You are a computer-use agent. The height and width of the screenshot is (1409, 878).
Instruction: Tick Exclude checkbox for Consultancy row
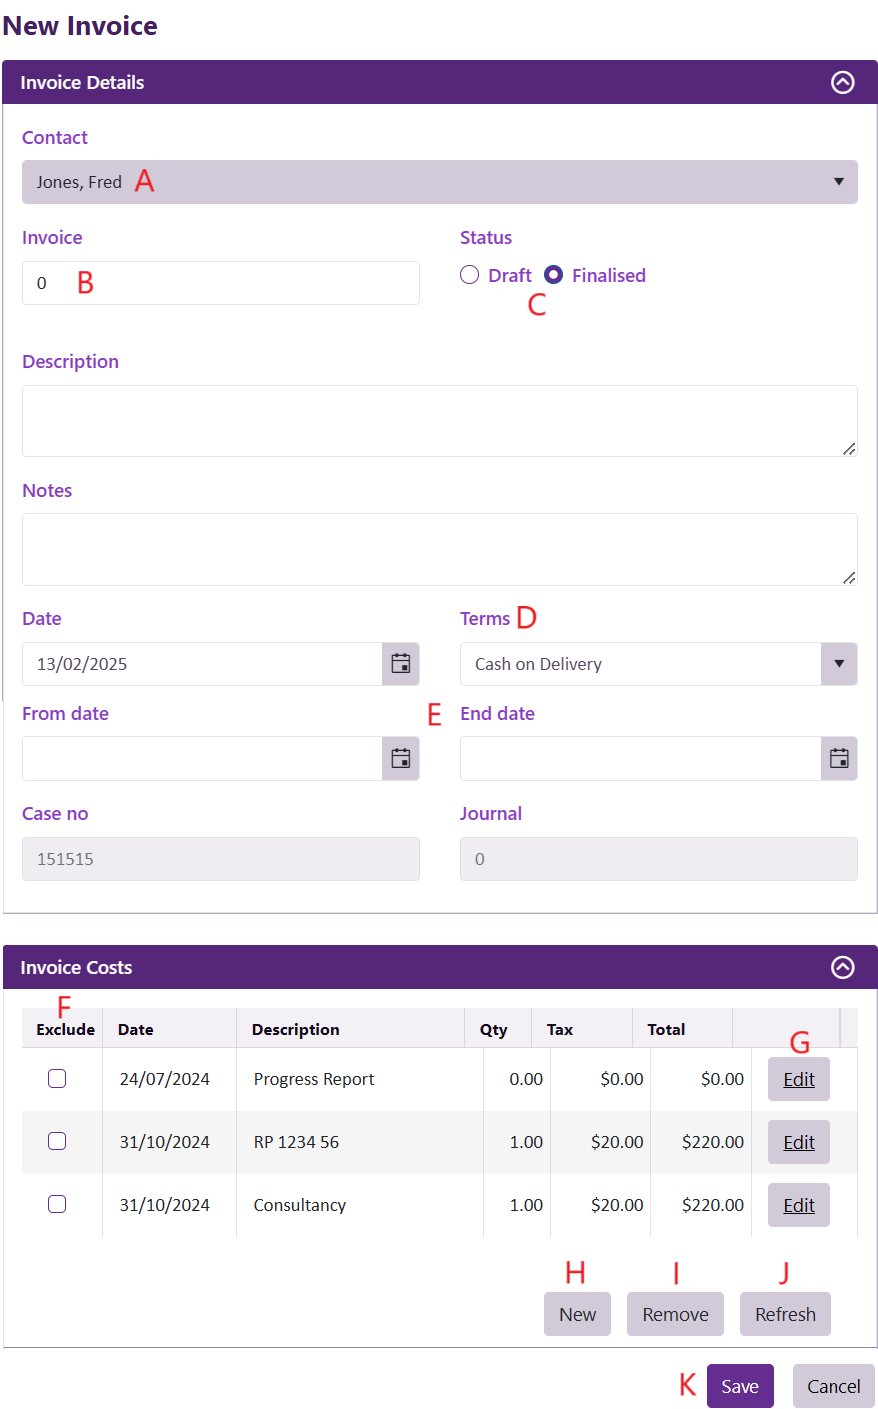[58, 1204]
